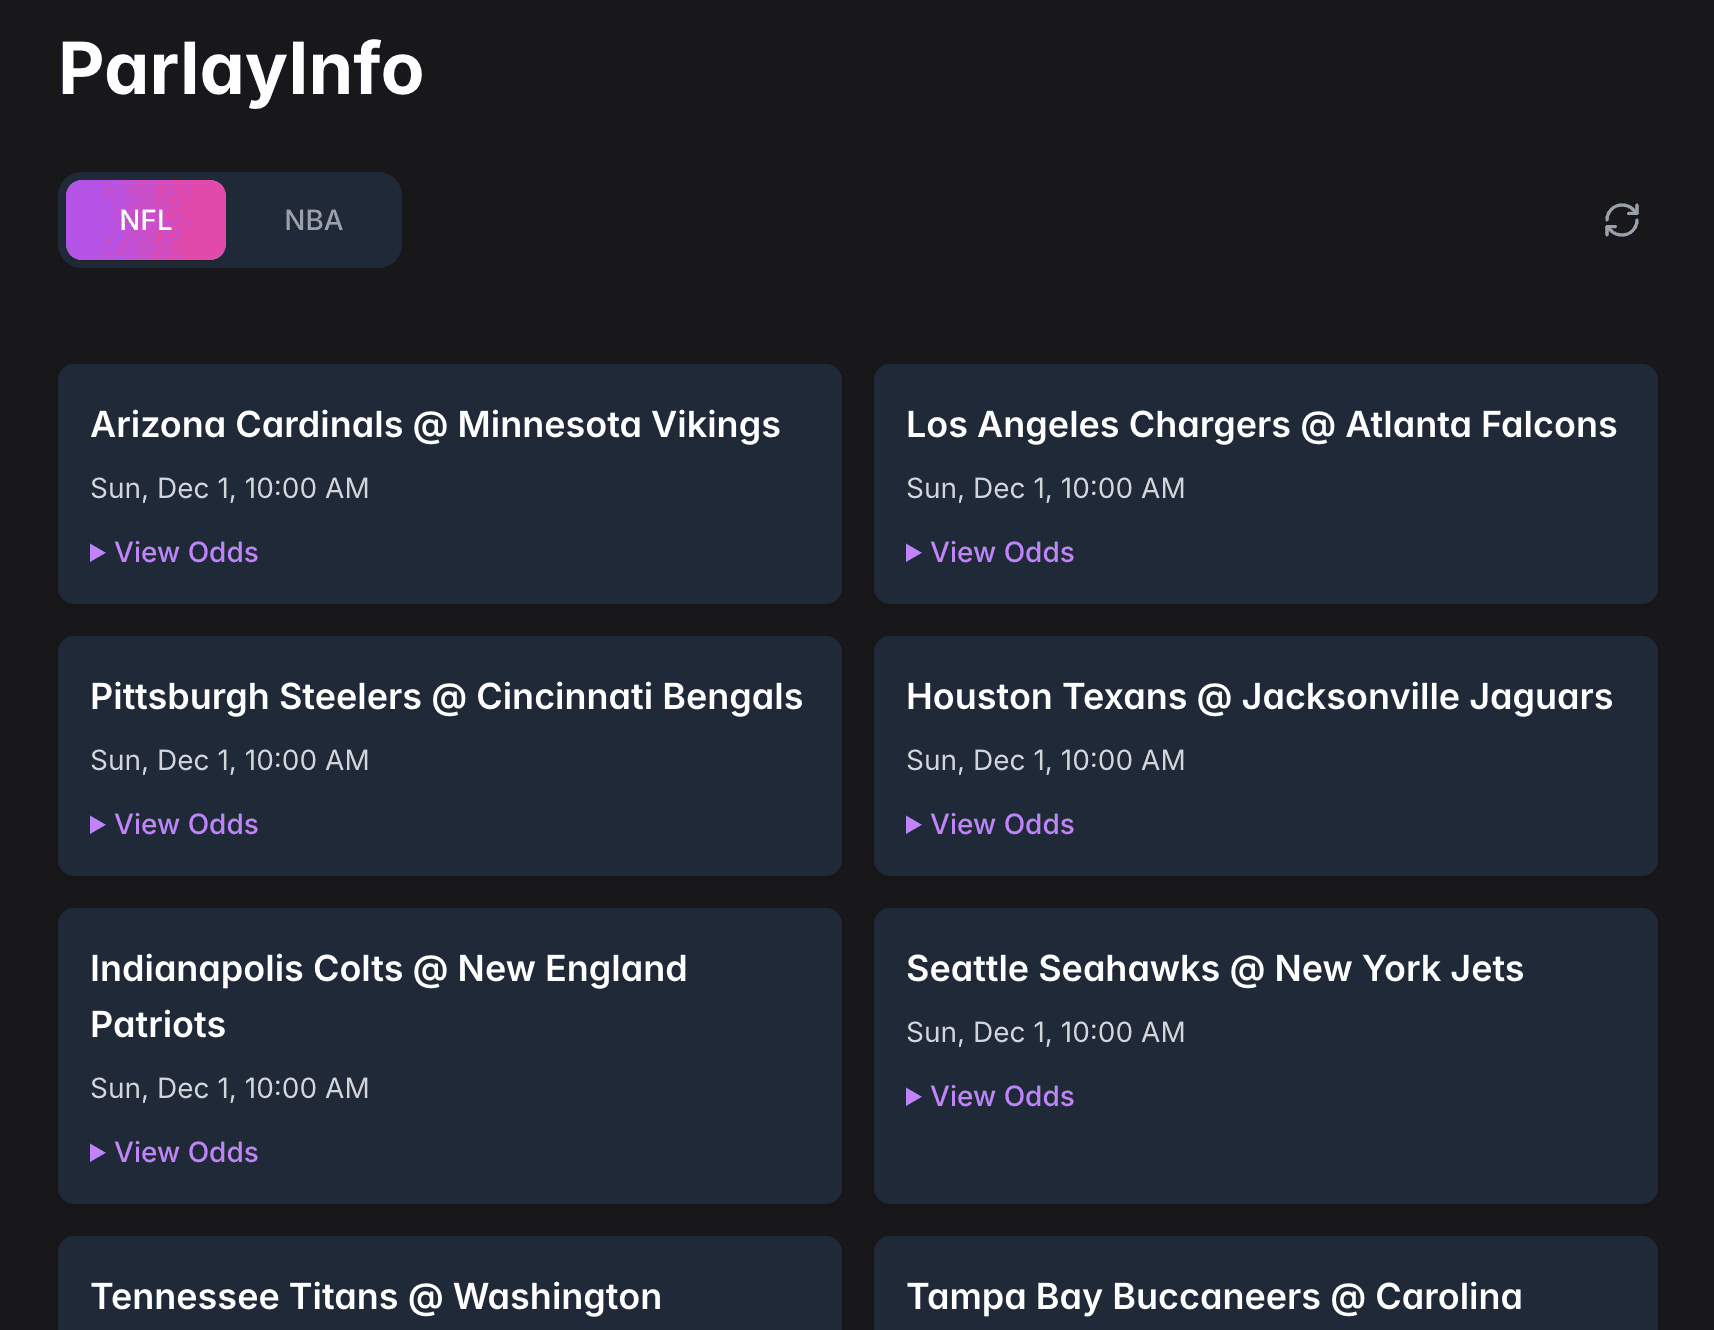Click the date under Indianapolis Colts game

(230, 1088)
